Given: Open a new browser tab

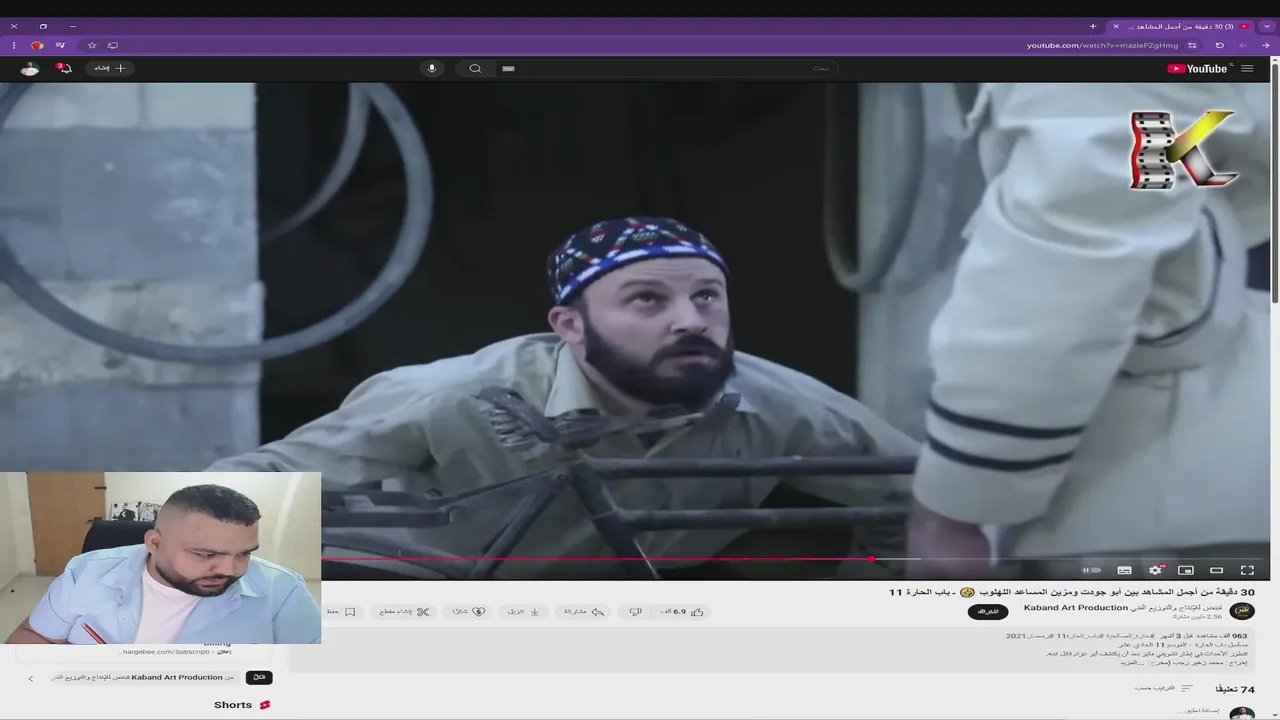Looking at the screenshot, I should [1093, 26].
